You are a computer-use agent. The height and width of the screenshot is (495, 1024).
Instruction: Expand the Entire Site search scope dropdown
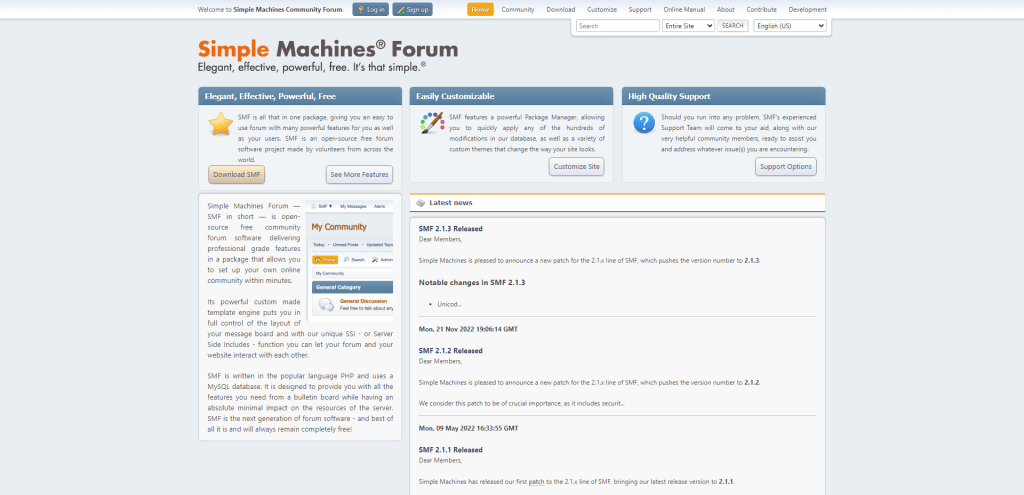coord(688,26)
